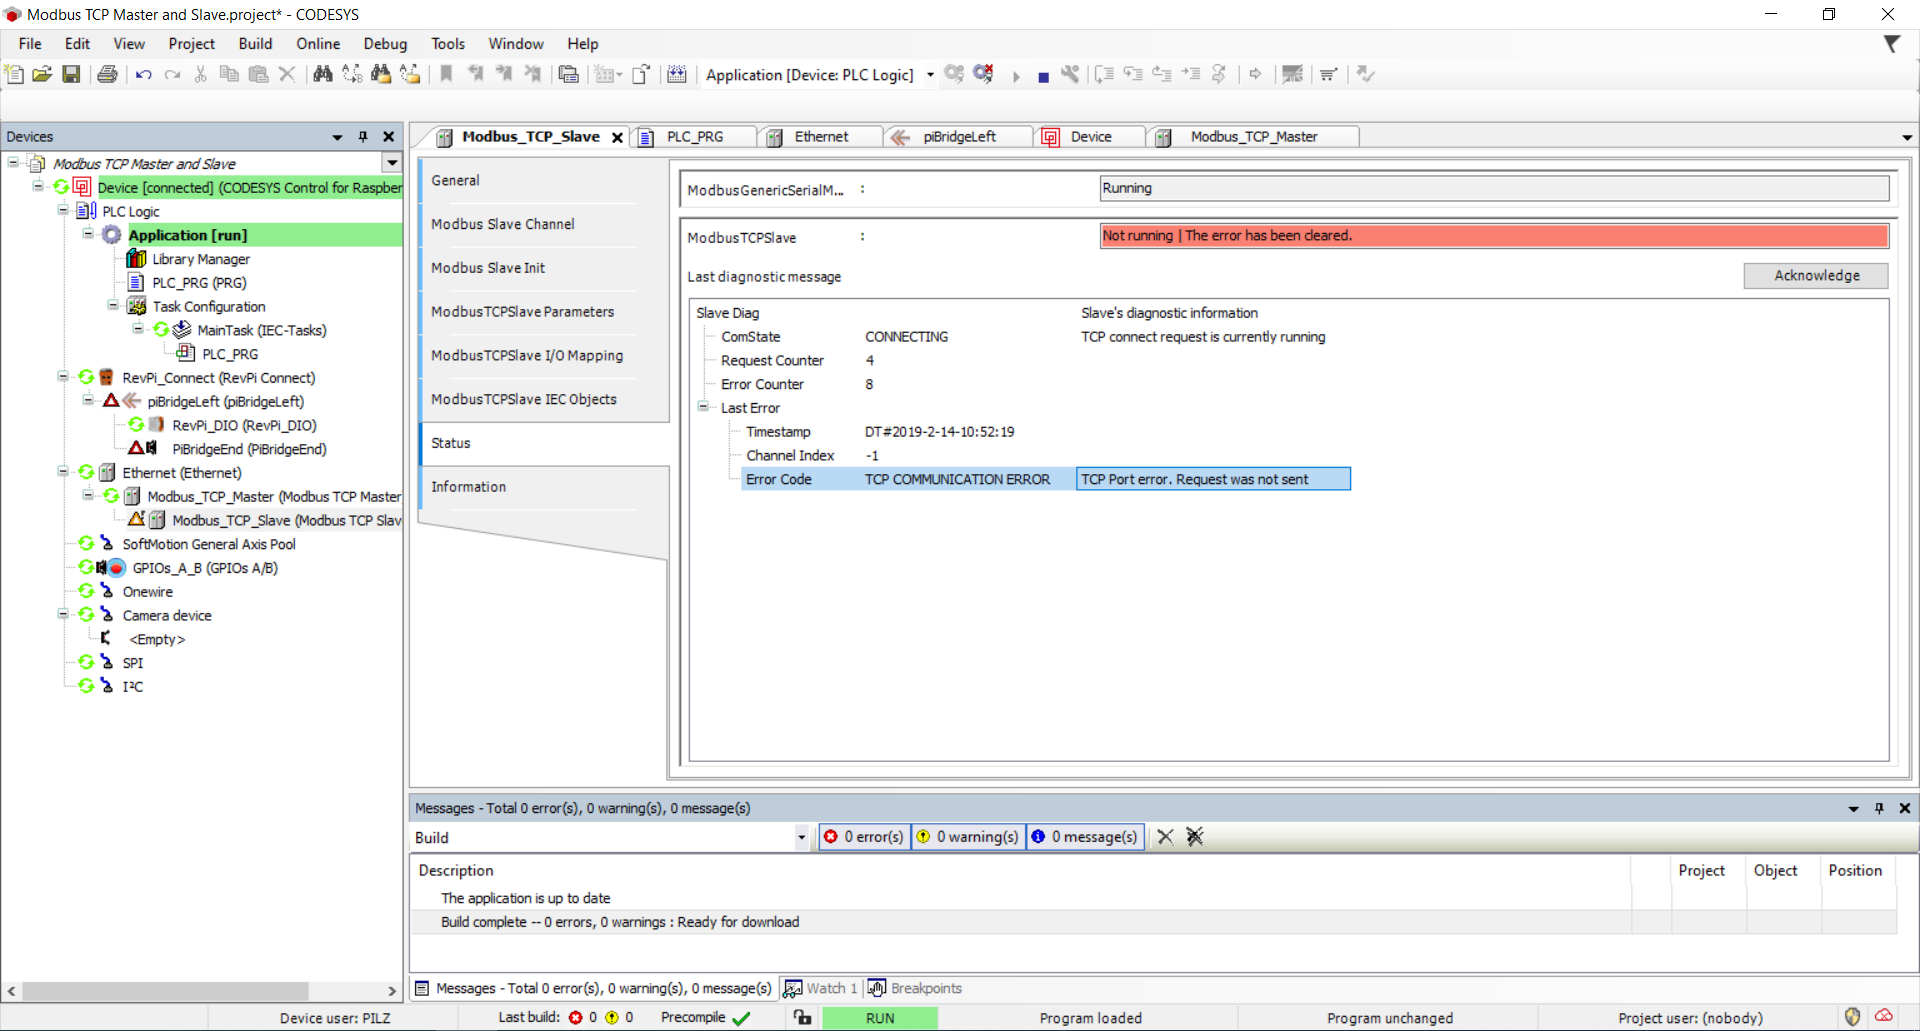Viewport: 1920px width, 1031px height.
Task: Open the File menu
Action: [30, 44]
